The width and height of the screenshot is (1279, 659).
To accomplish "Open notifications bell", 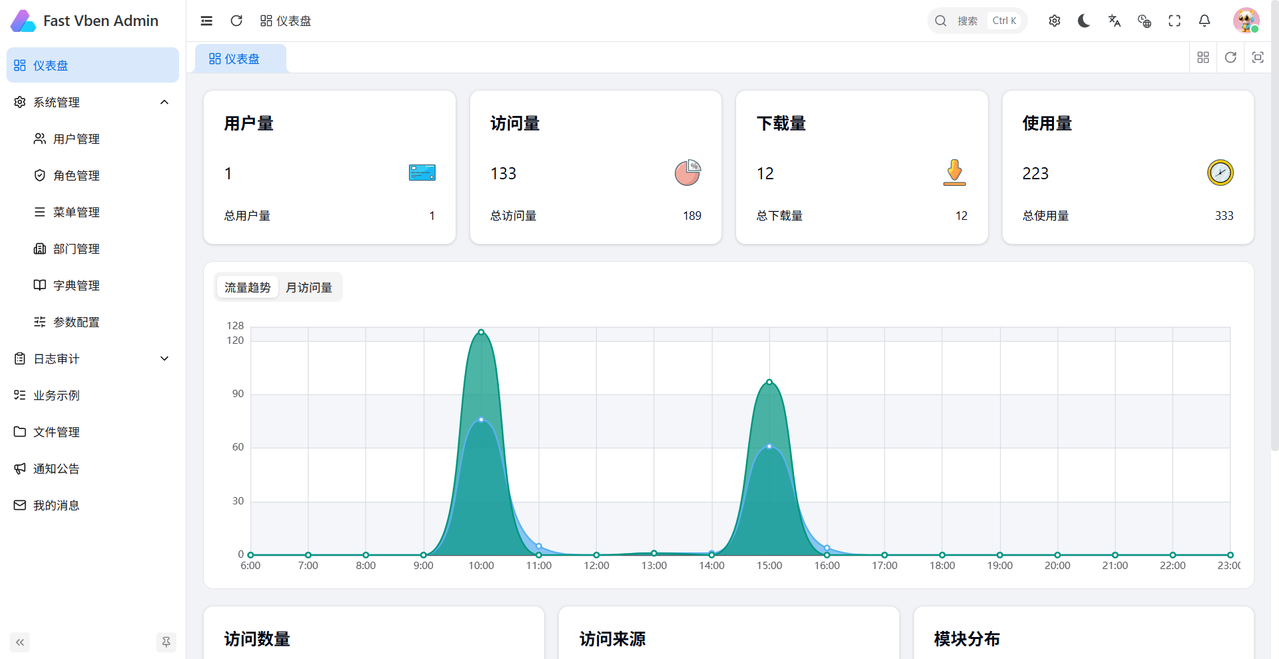I will coord(1204,20).
